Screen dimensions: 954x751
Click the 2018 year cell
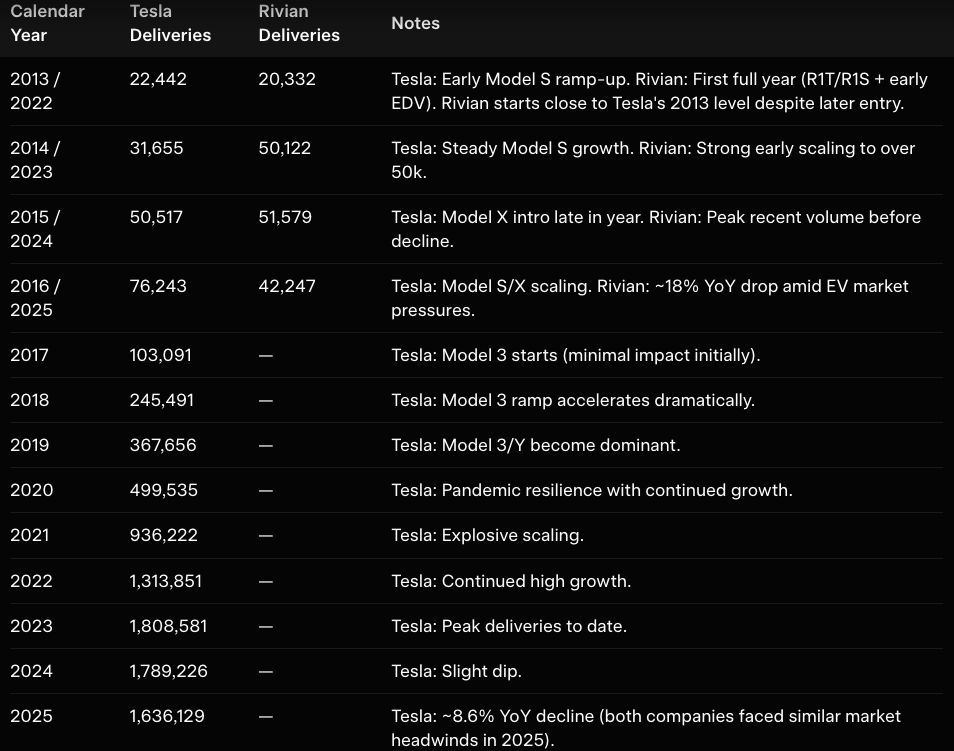30,400
